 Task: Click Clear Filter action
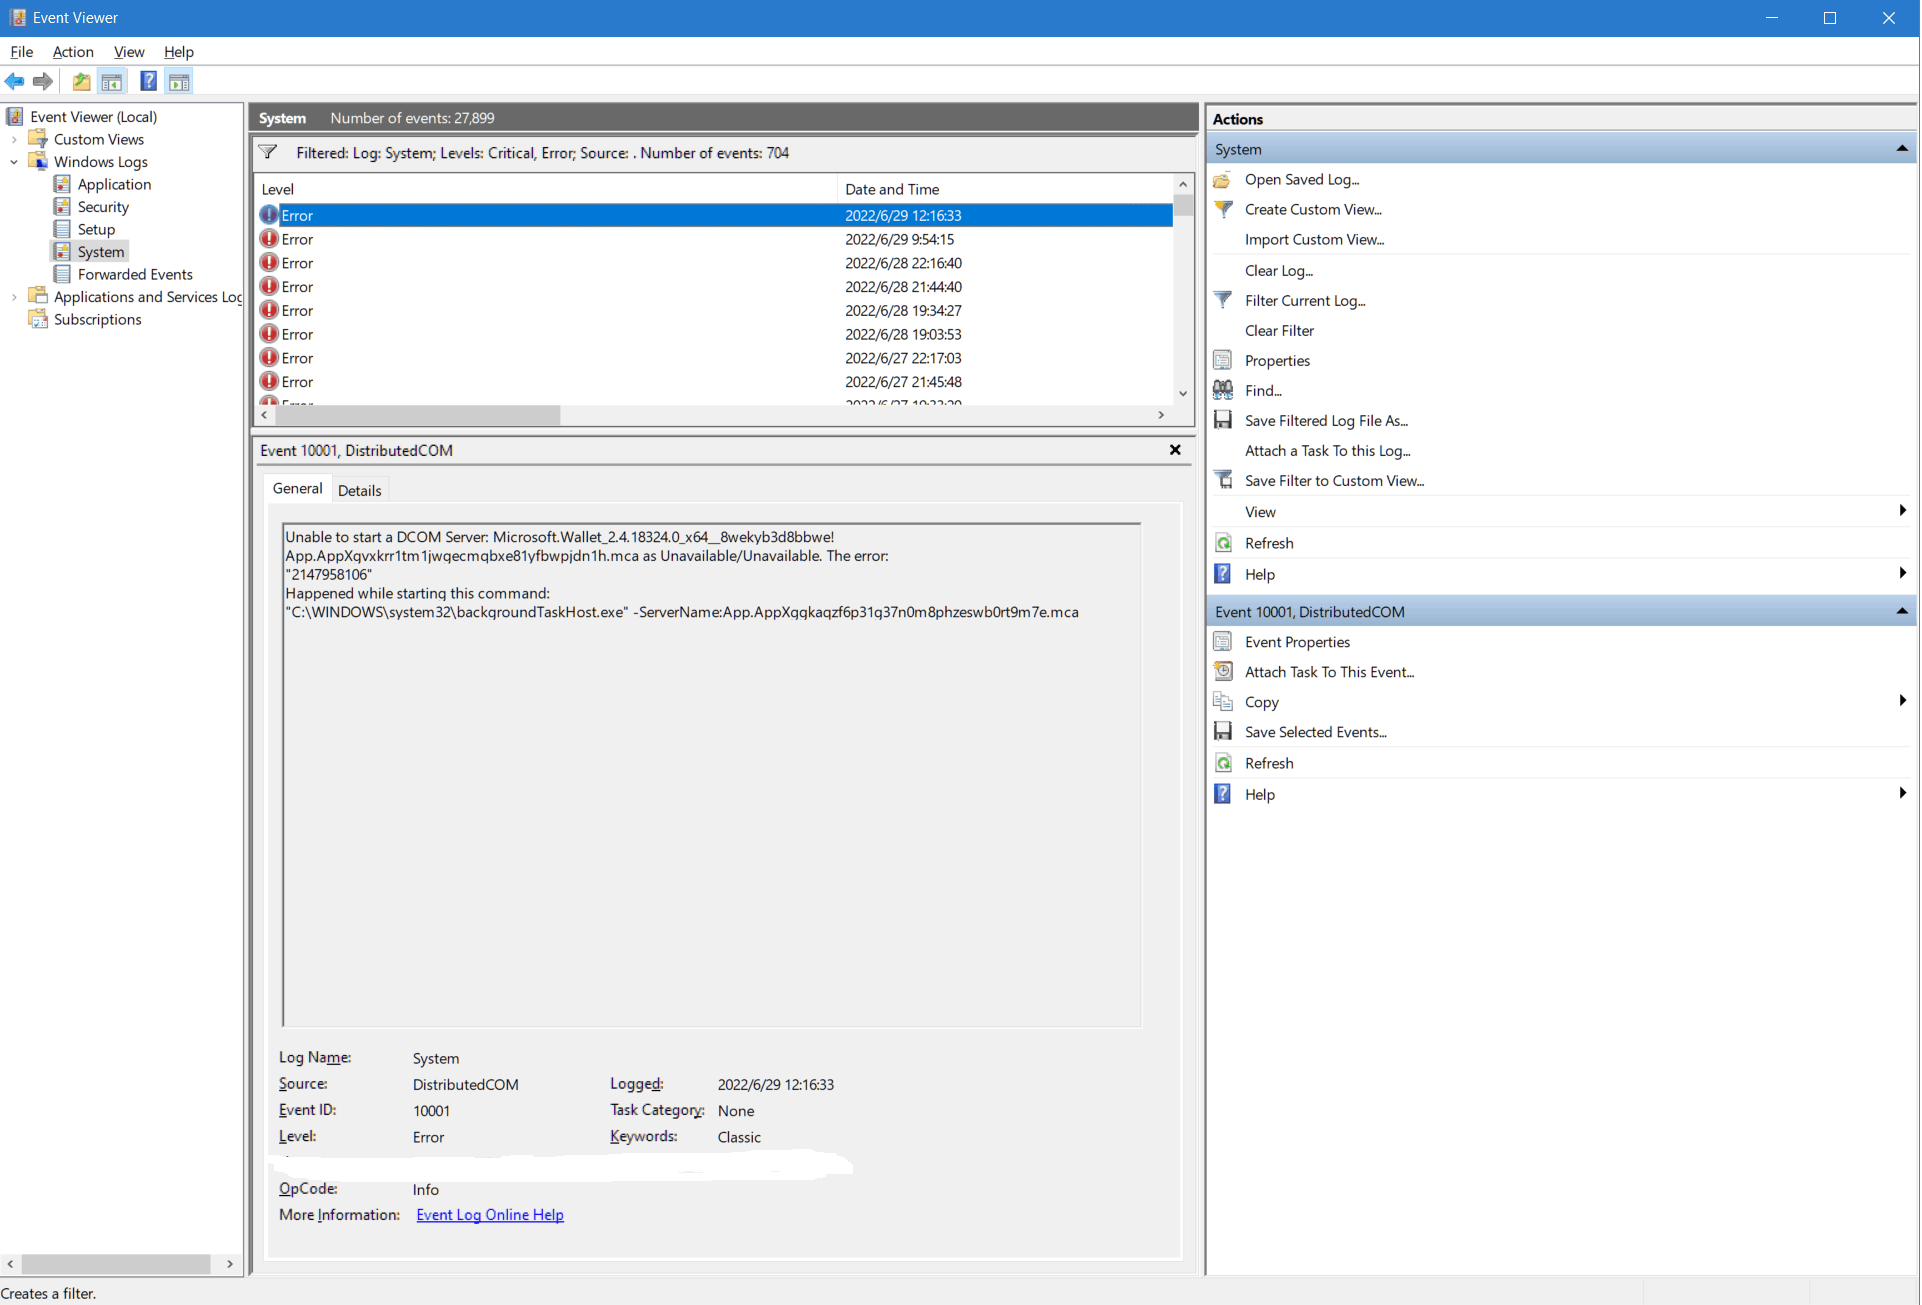[1279, 331]
